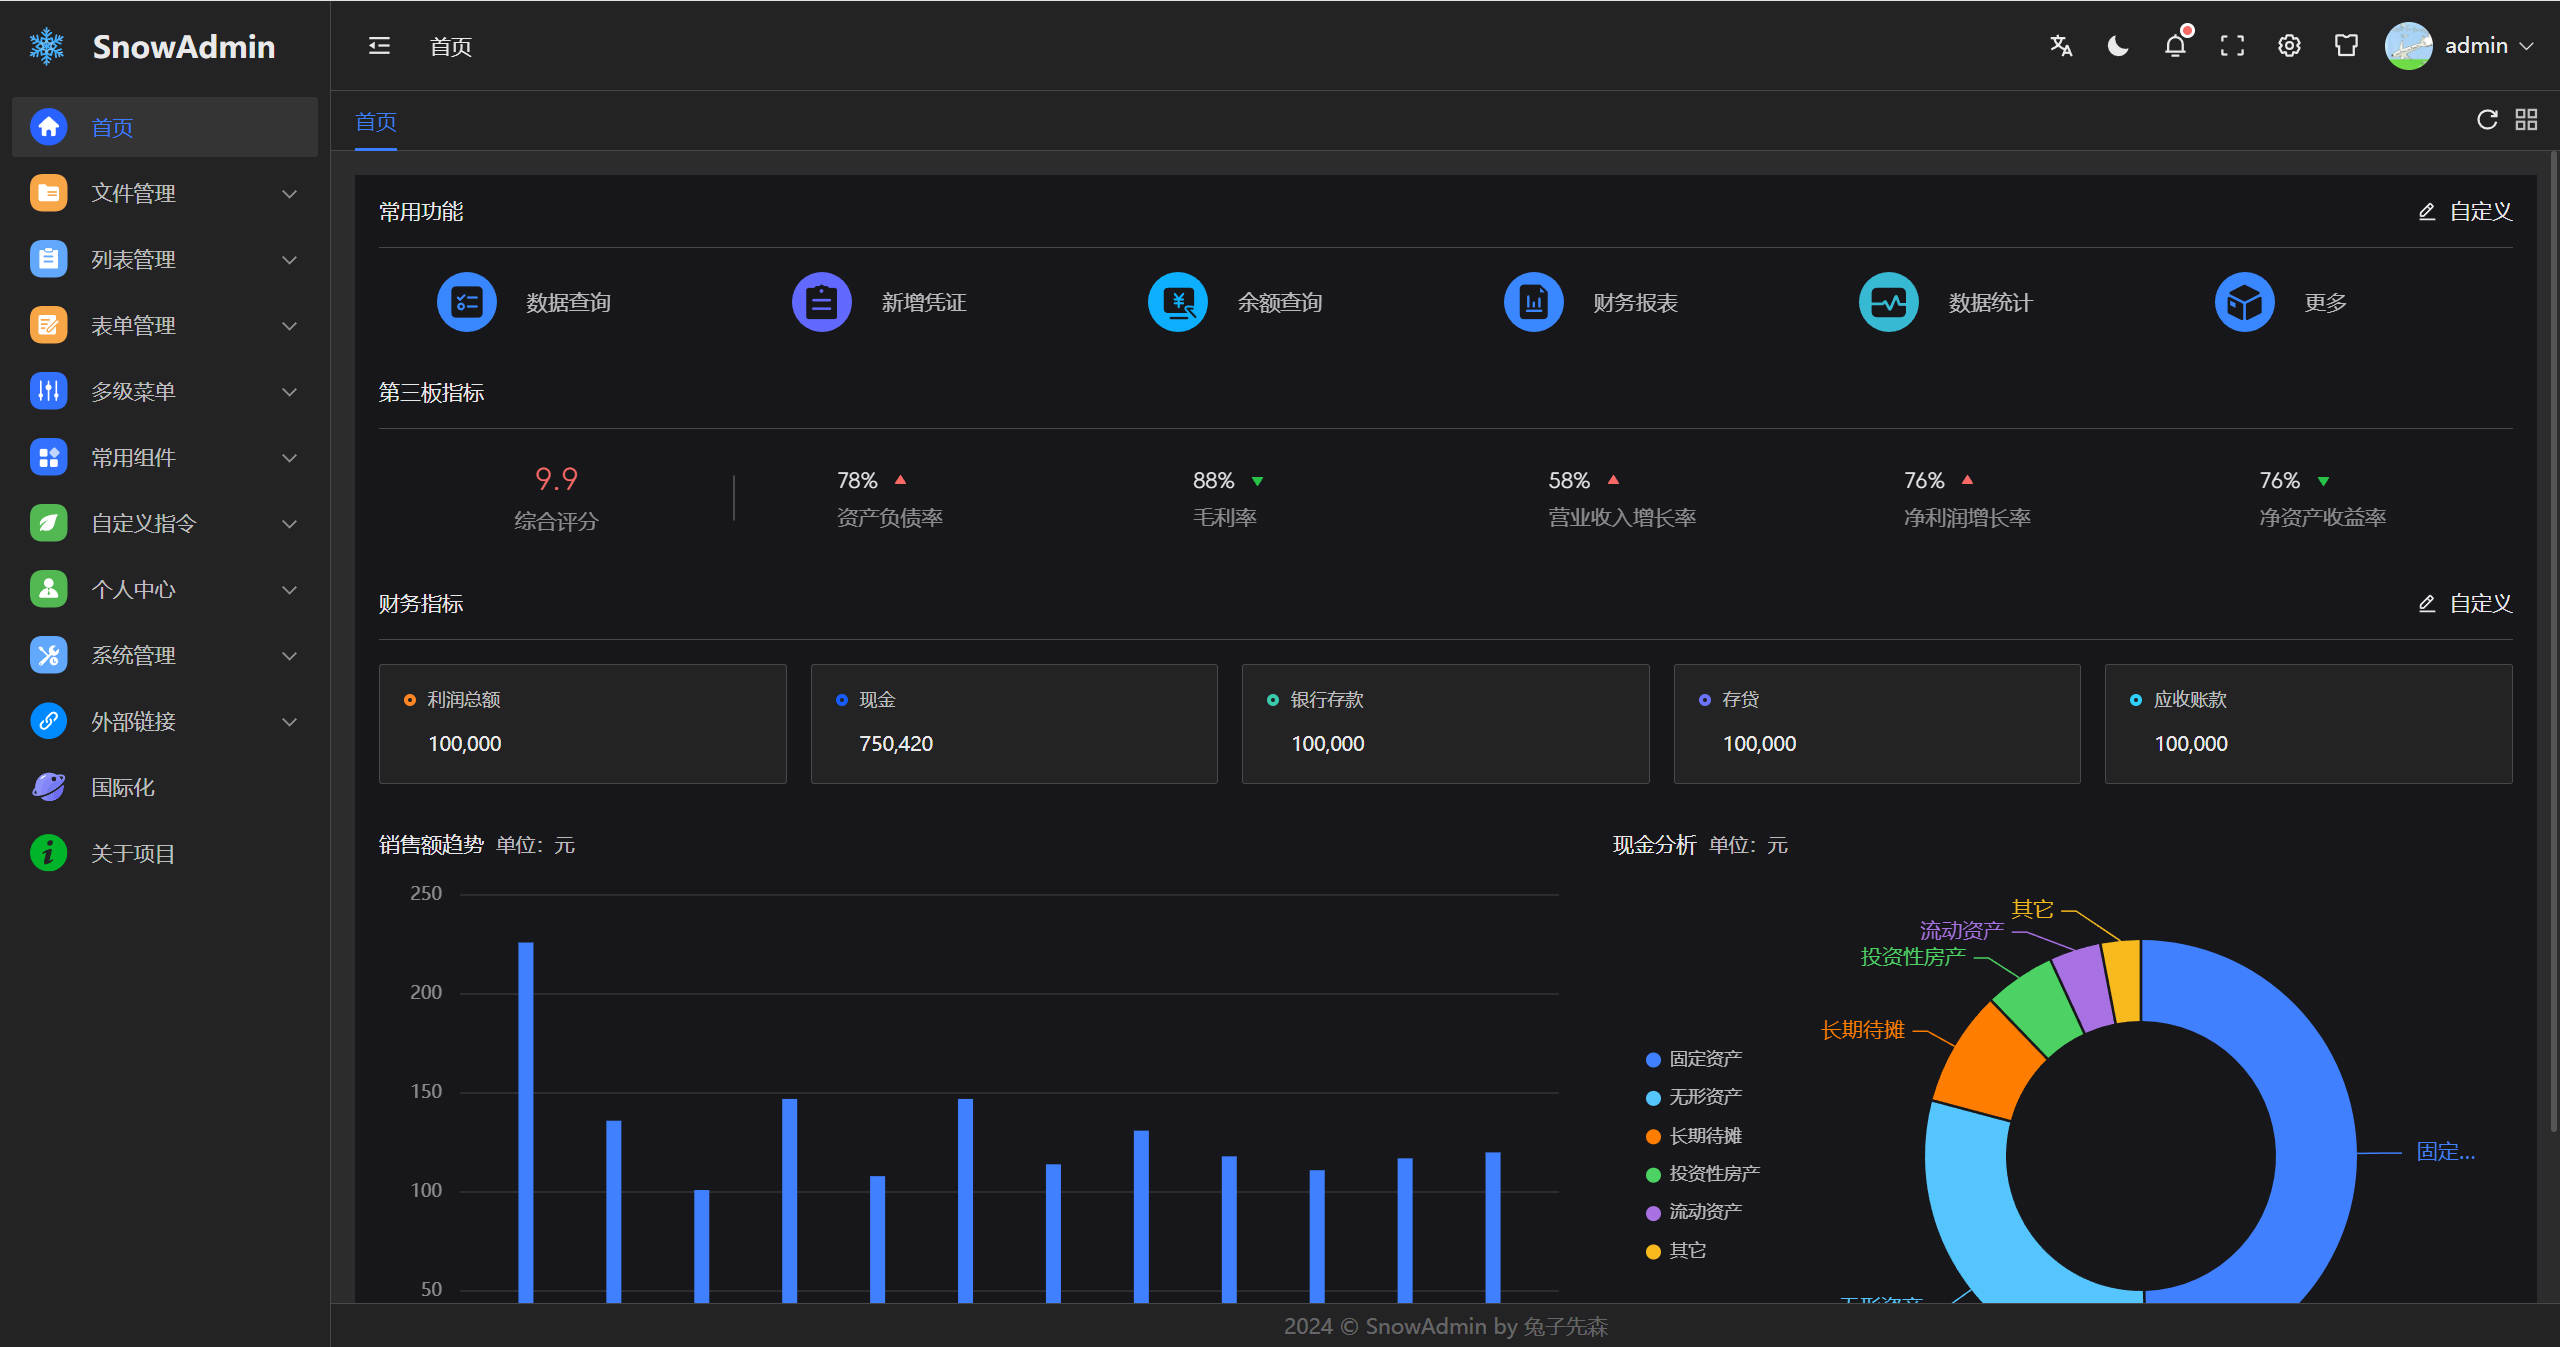Open system settings gear icon
Screen dimensions: 2560x1347
[x=2289, y=46]
